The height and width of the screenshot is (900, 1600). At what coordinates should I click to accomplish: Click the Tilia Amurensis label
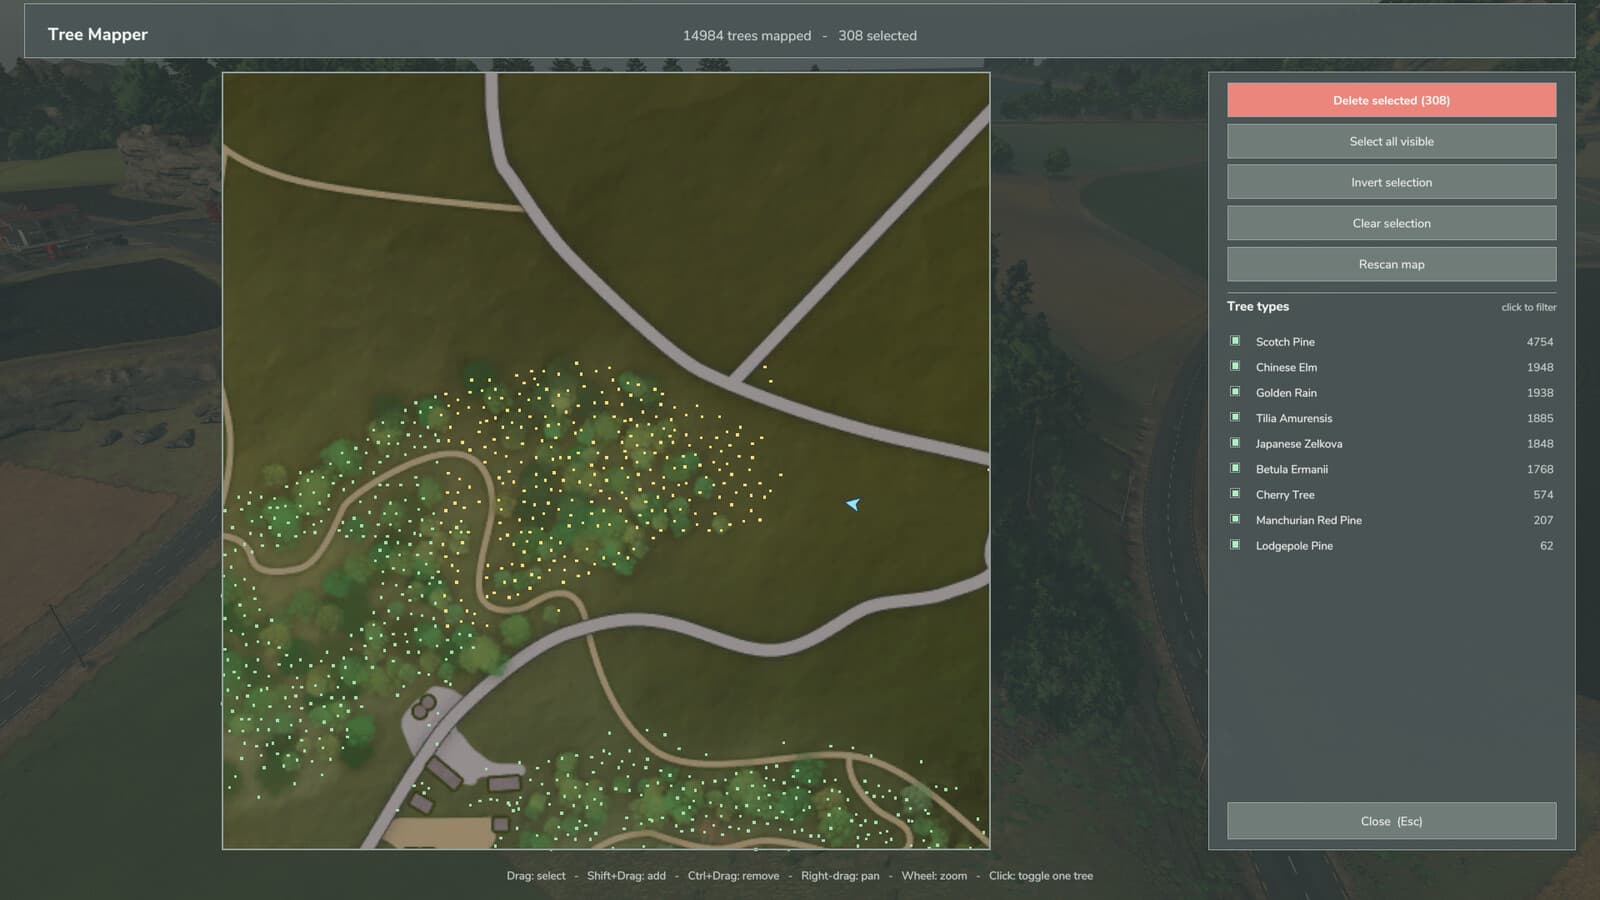(x=1294, y=418)
